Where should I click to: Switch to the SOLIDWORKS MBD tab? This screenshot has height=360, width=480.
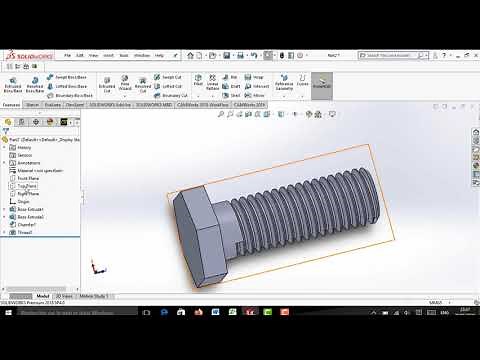coord(154,105)
